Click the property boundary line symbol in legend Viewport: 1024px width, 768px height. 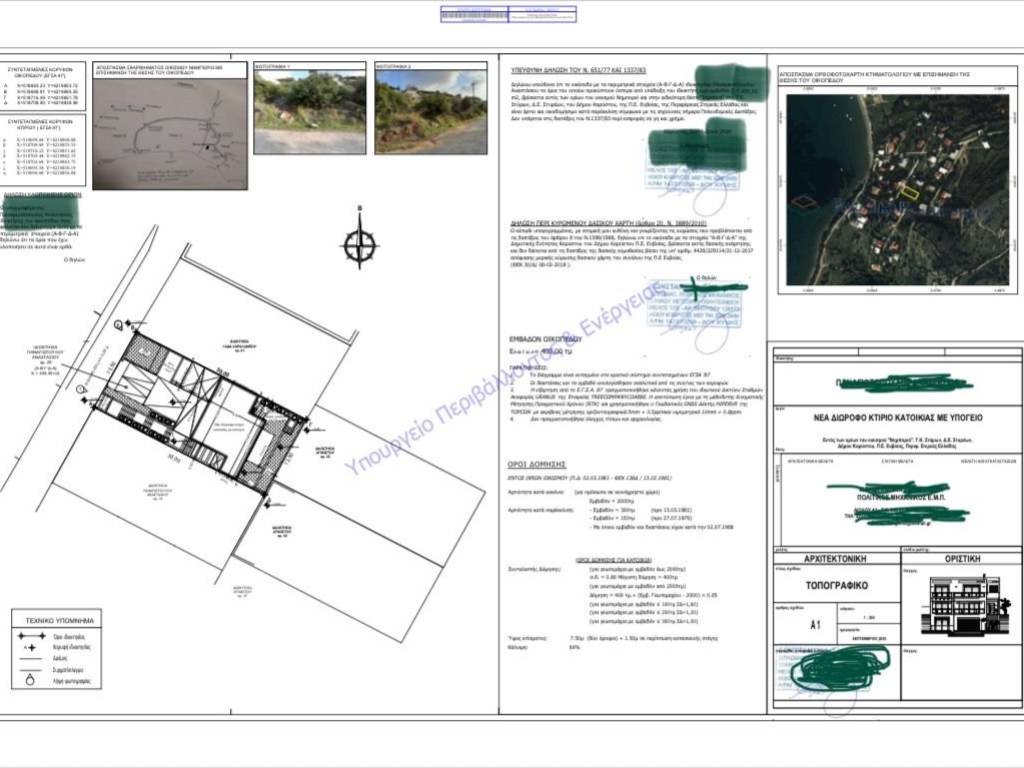click(30, 635)
